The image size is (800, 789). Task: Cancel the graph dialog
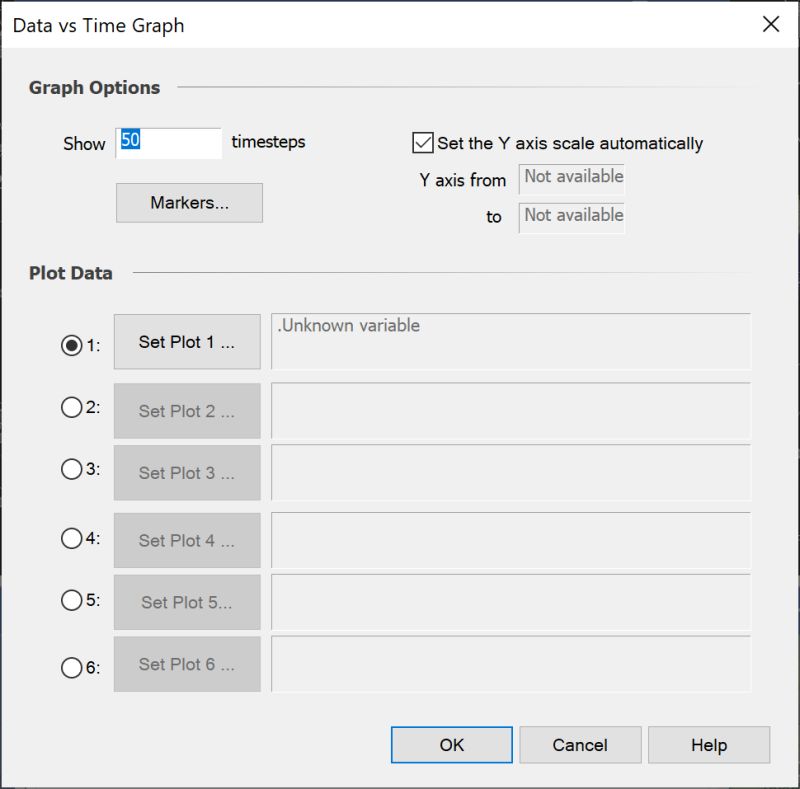tap(580, 745)
